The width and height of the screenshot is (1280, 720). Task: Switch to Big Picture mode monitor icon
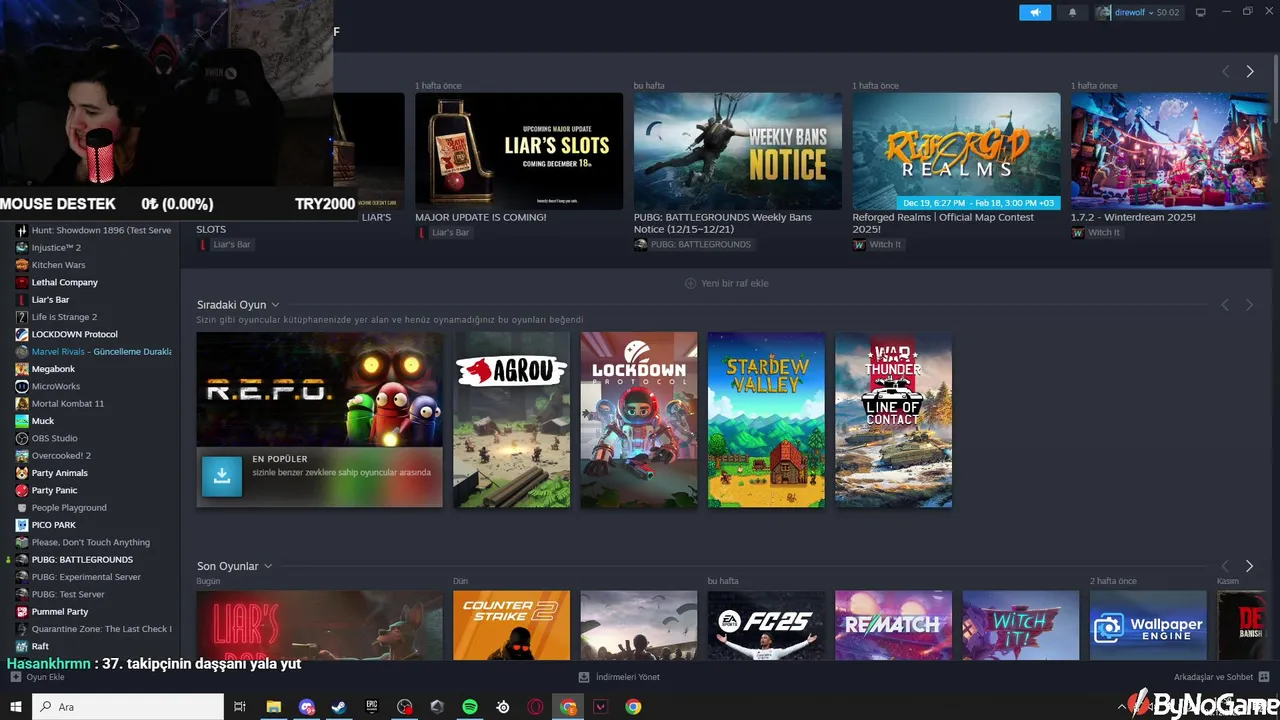pos(1201,12)
